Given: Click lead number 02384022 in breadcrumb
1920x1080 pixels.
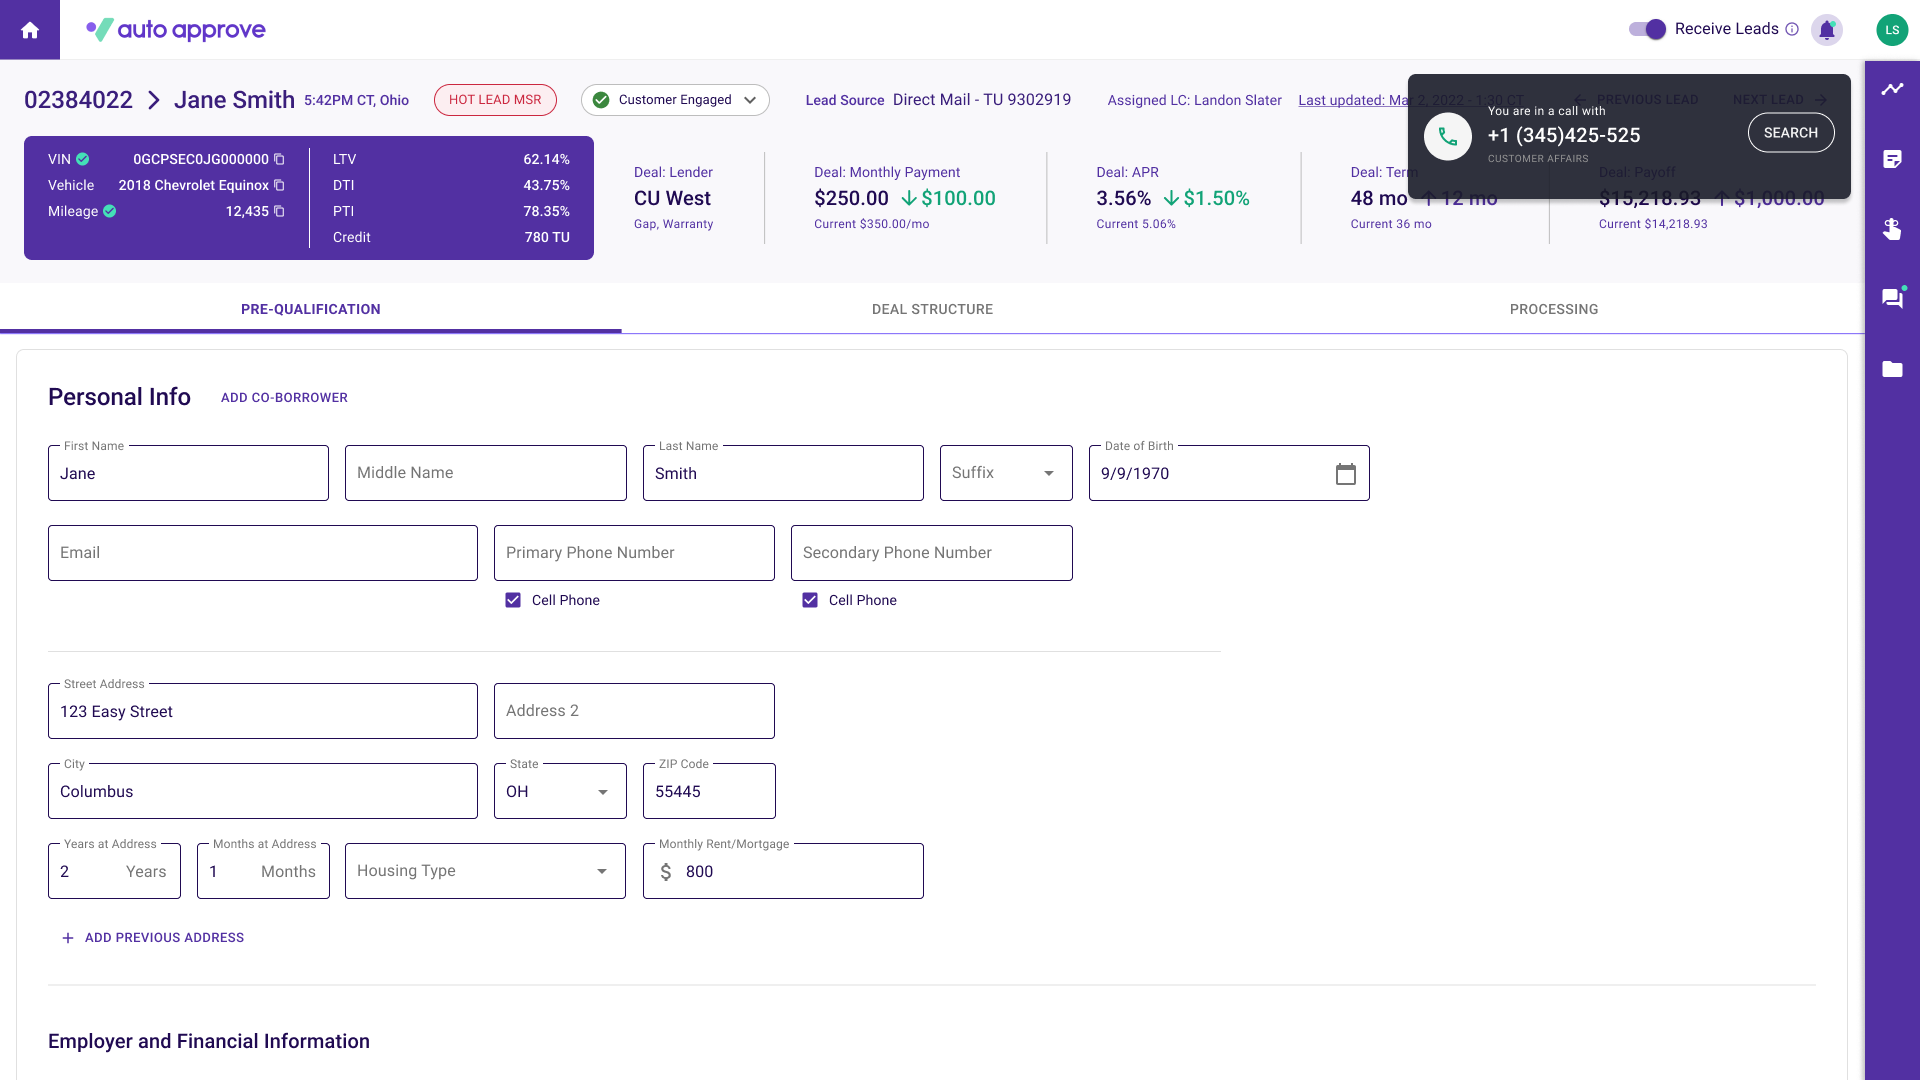Looking at the screenshot, I should tap(78, 100).
